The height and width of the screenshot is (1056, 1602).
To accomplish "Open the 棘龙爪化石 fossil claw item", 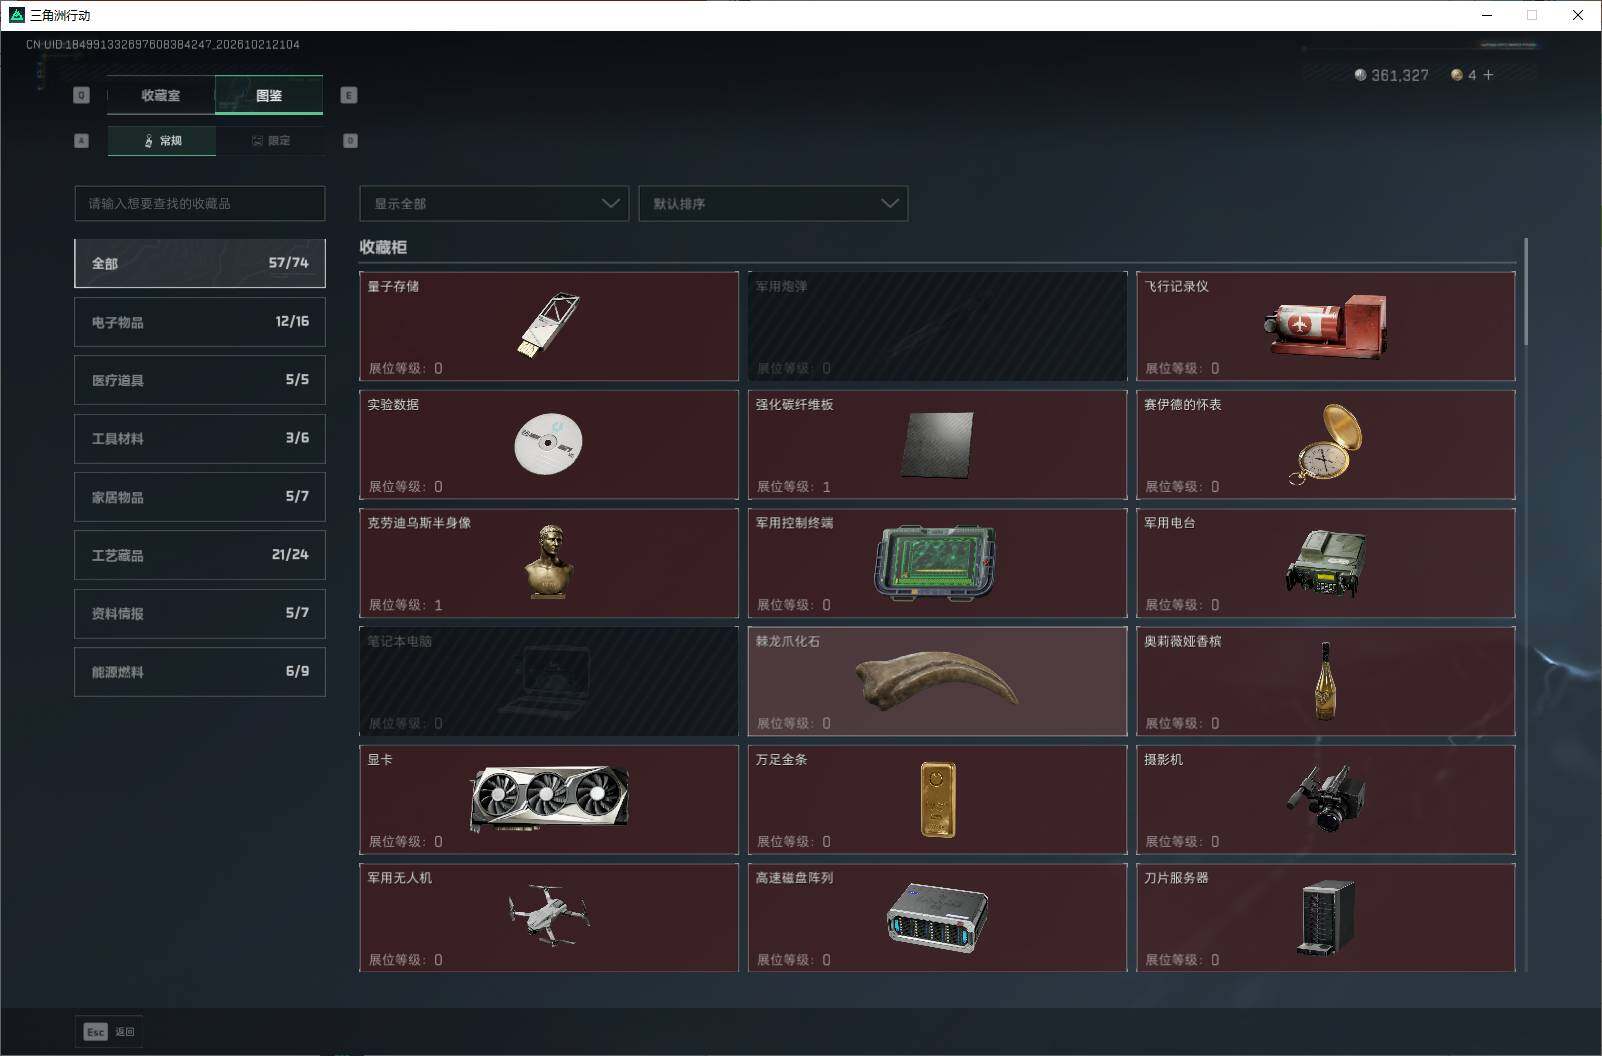I will 937,681.
